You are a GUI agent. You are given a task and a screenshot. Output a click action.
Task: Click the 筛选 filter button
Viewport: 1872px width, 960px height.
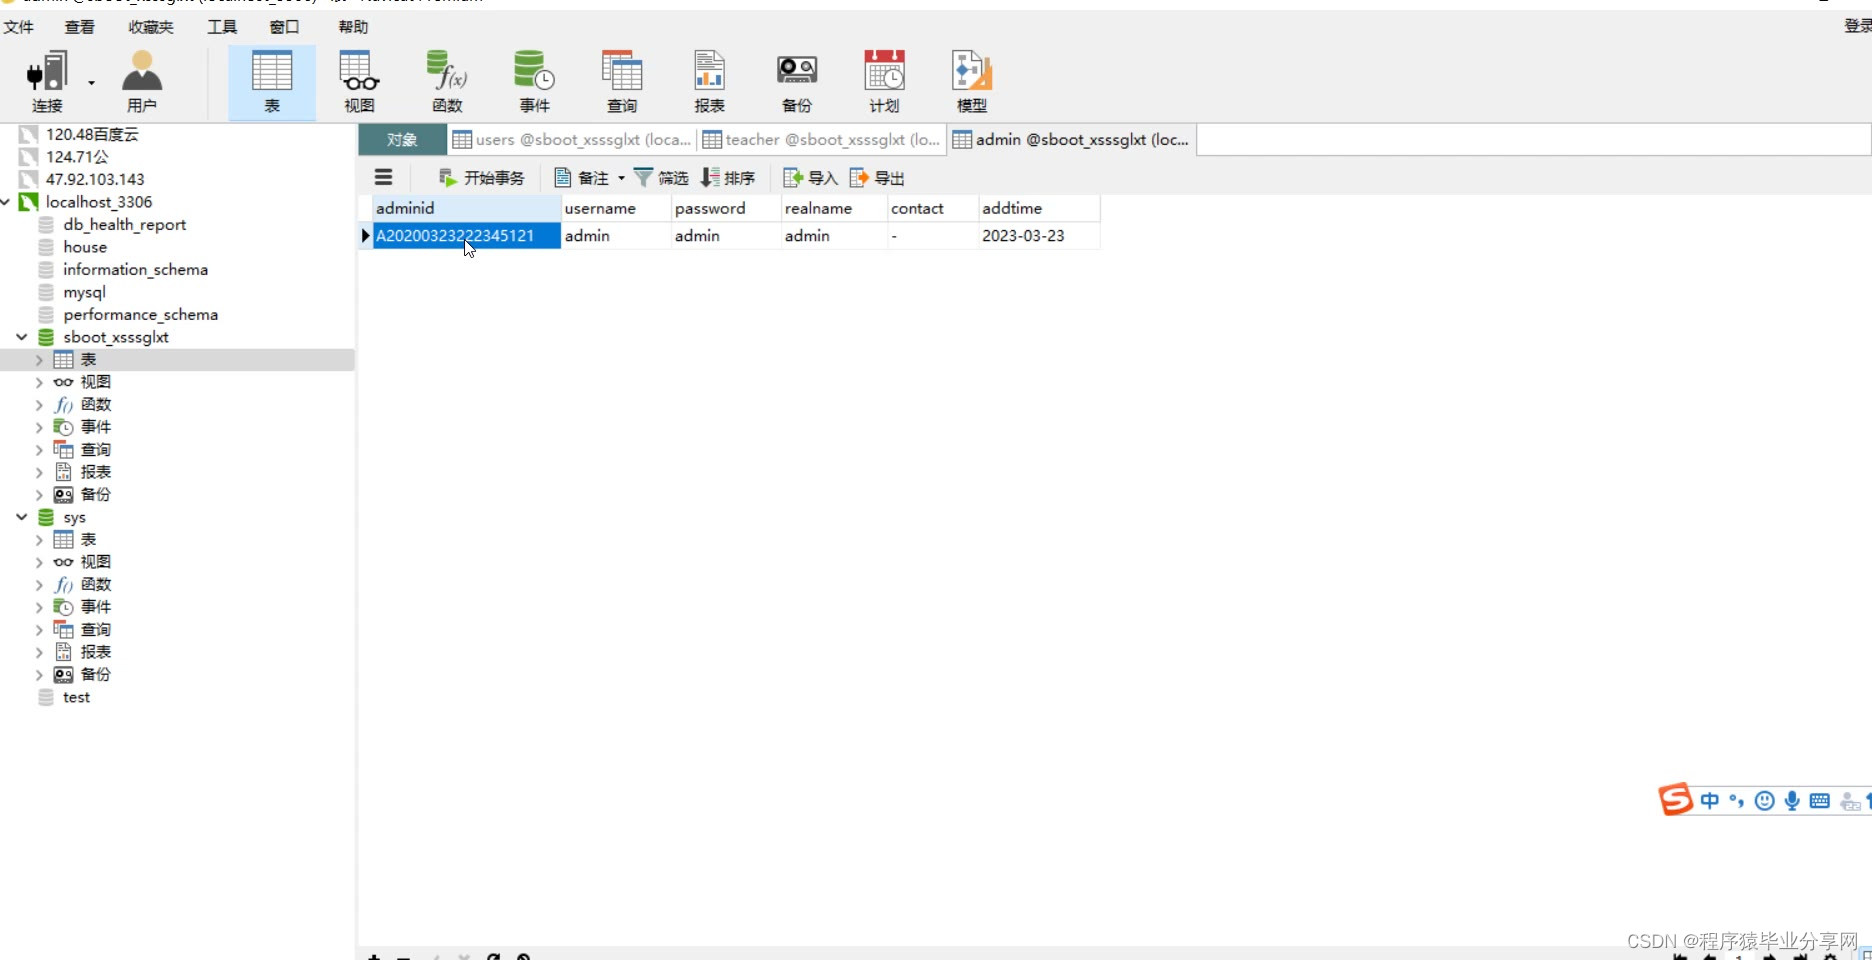pyautogui.click(x=661, y=178)
